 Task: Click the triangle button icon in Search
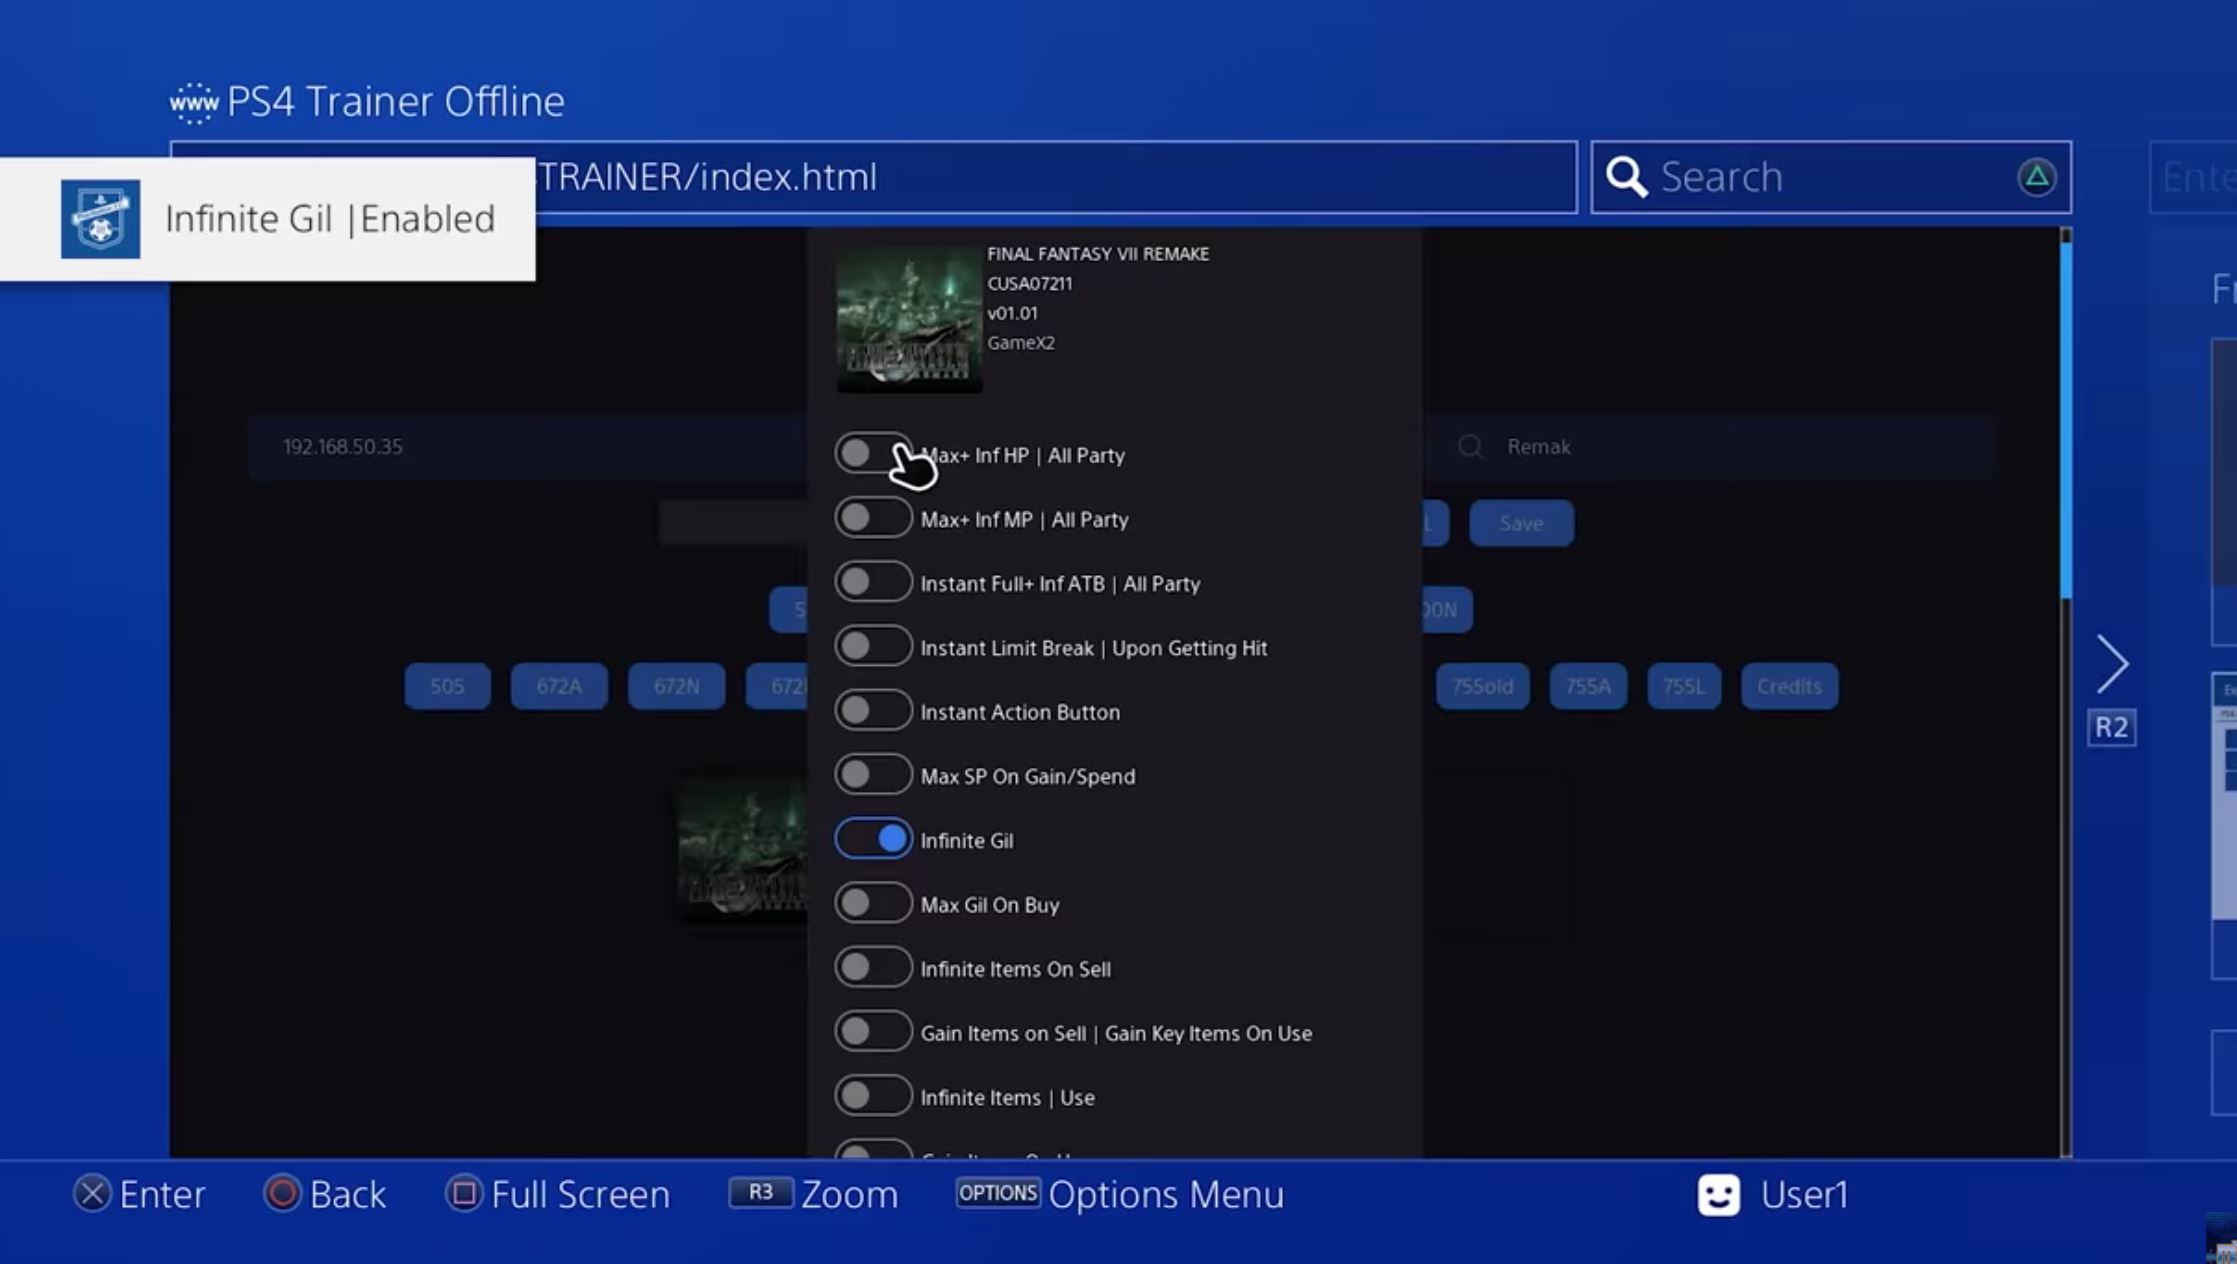pos(2036,177)
